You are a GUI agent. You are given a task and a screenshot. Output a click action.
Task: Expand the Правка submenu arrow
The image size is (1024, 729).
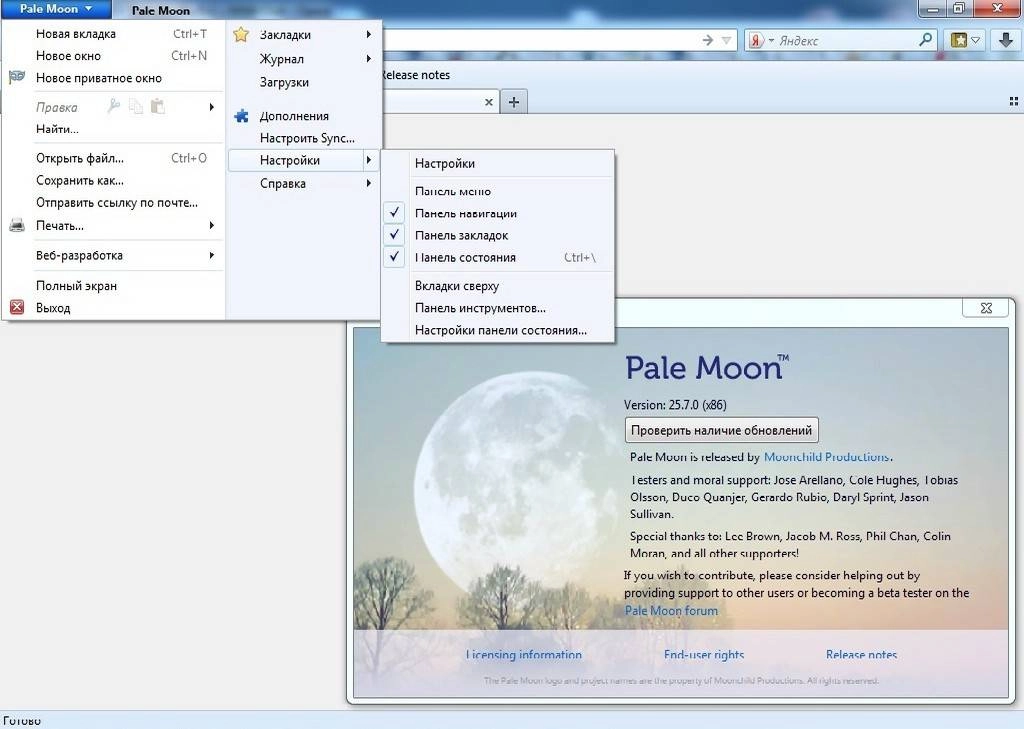click(x=212, y=106)
